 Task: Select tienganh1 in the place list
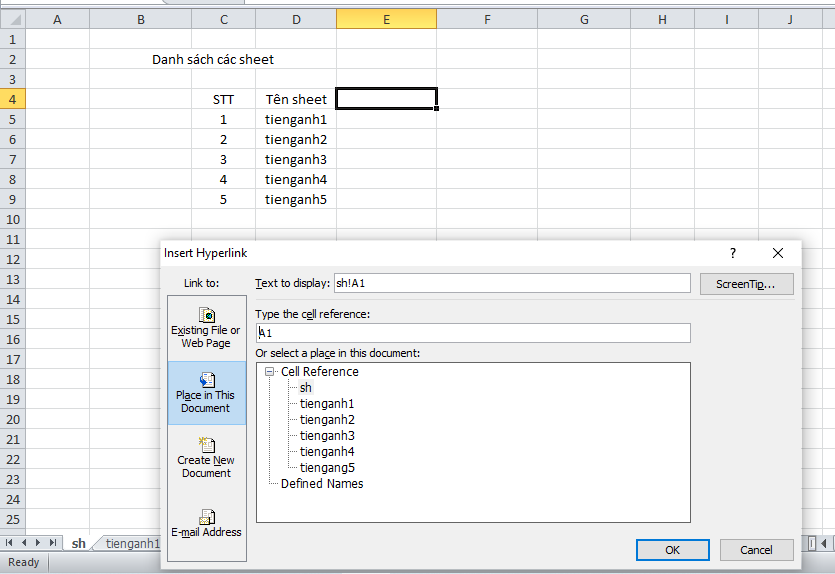point(327,404)
